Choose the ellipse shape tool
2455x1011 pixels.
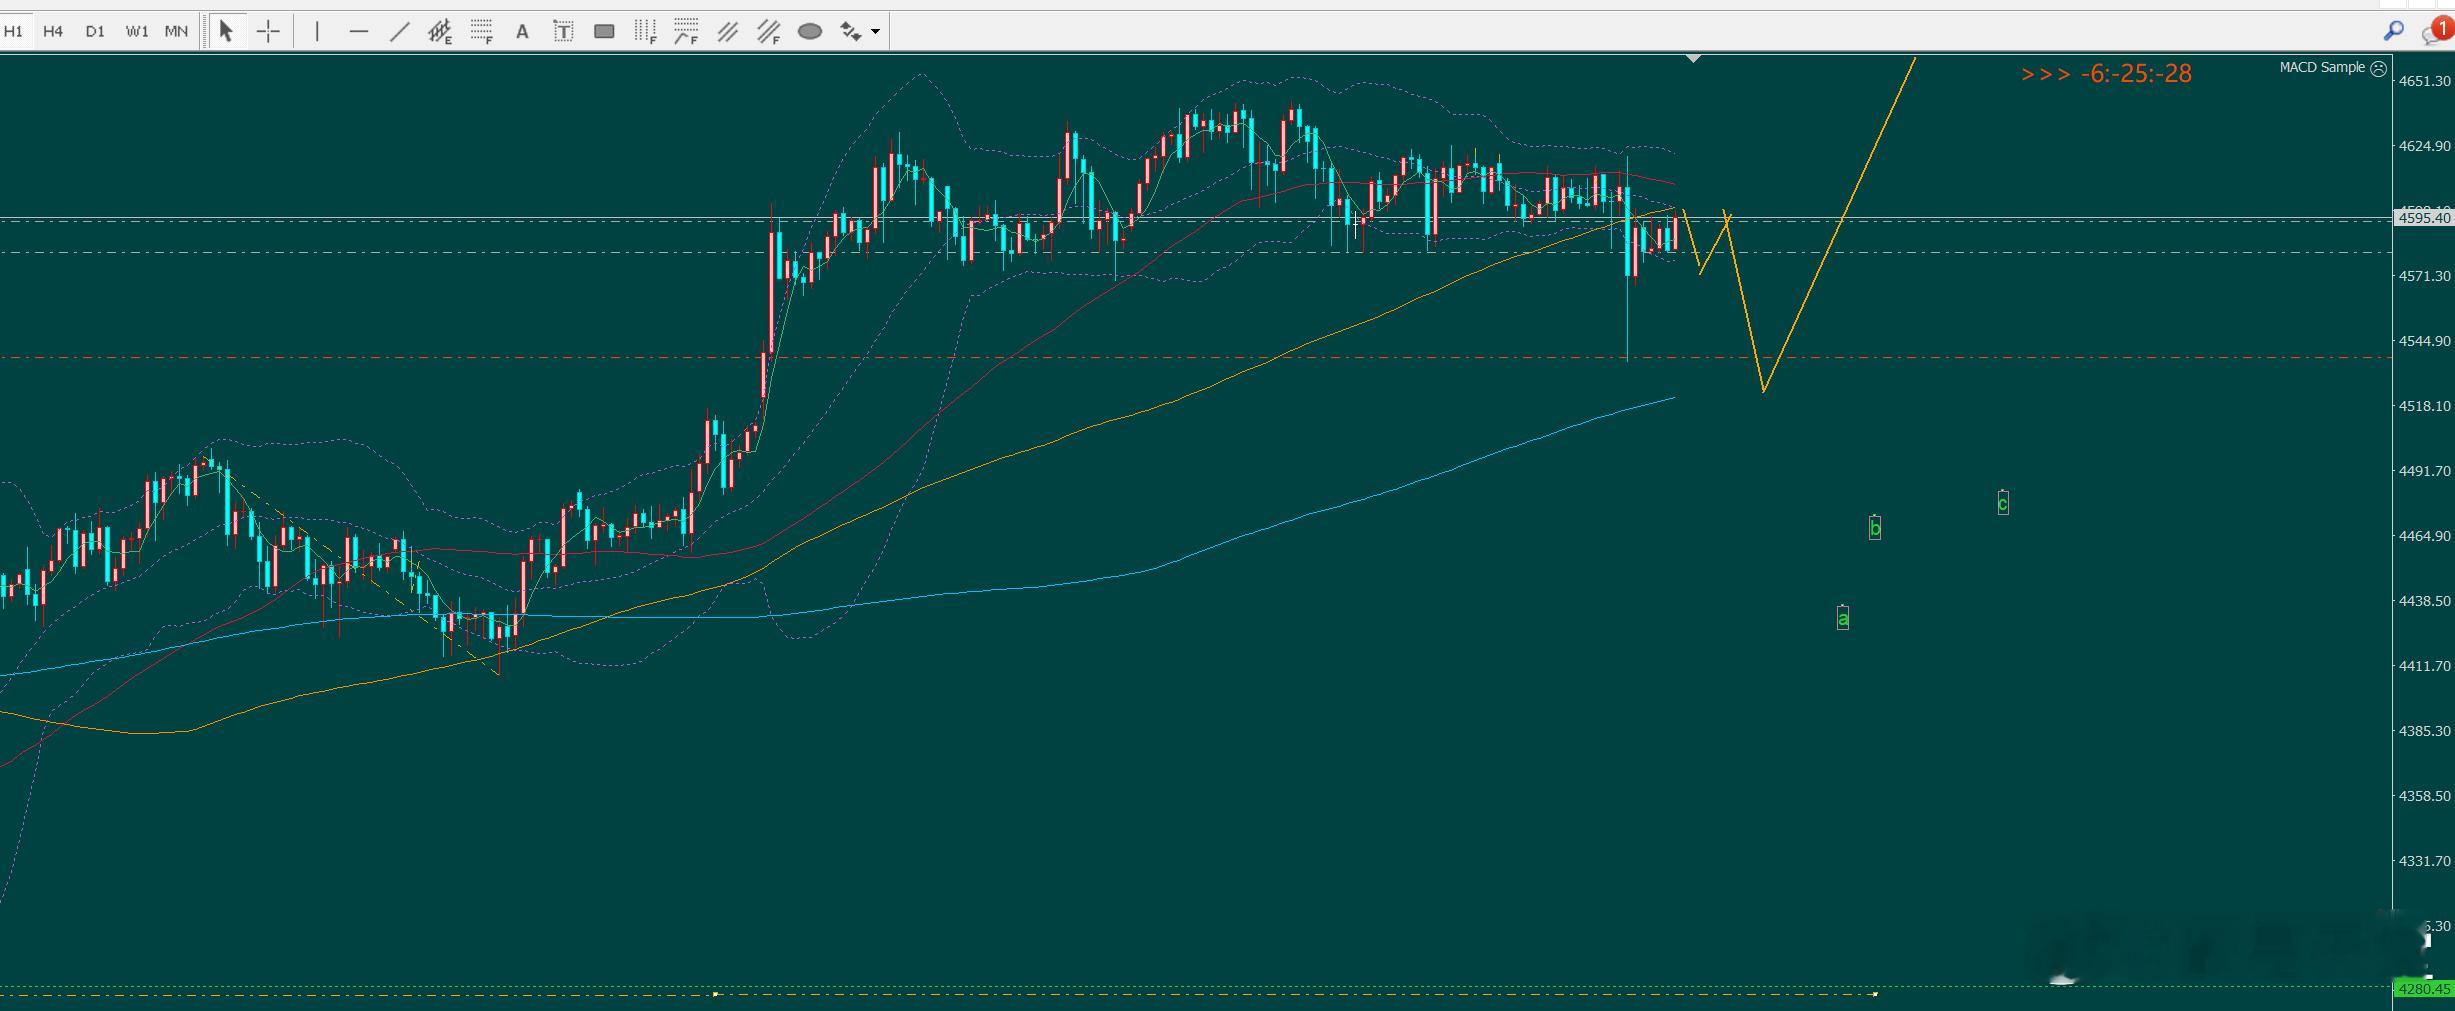click(810, 32)
